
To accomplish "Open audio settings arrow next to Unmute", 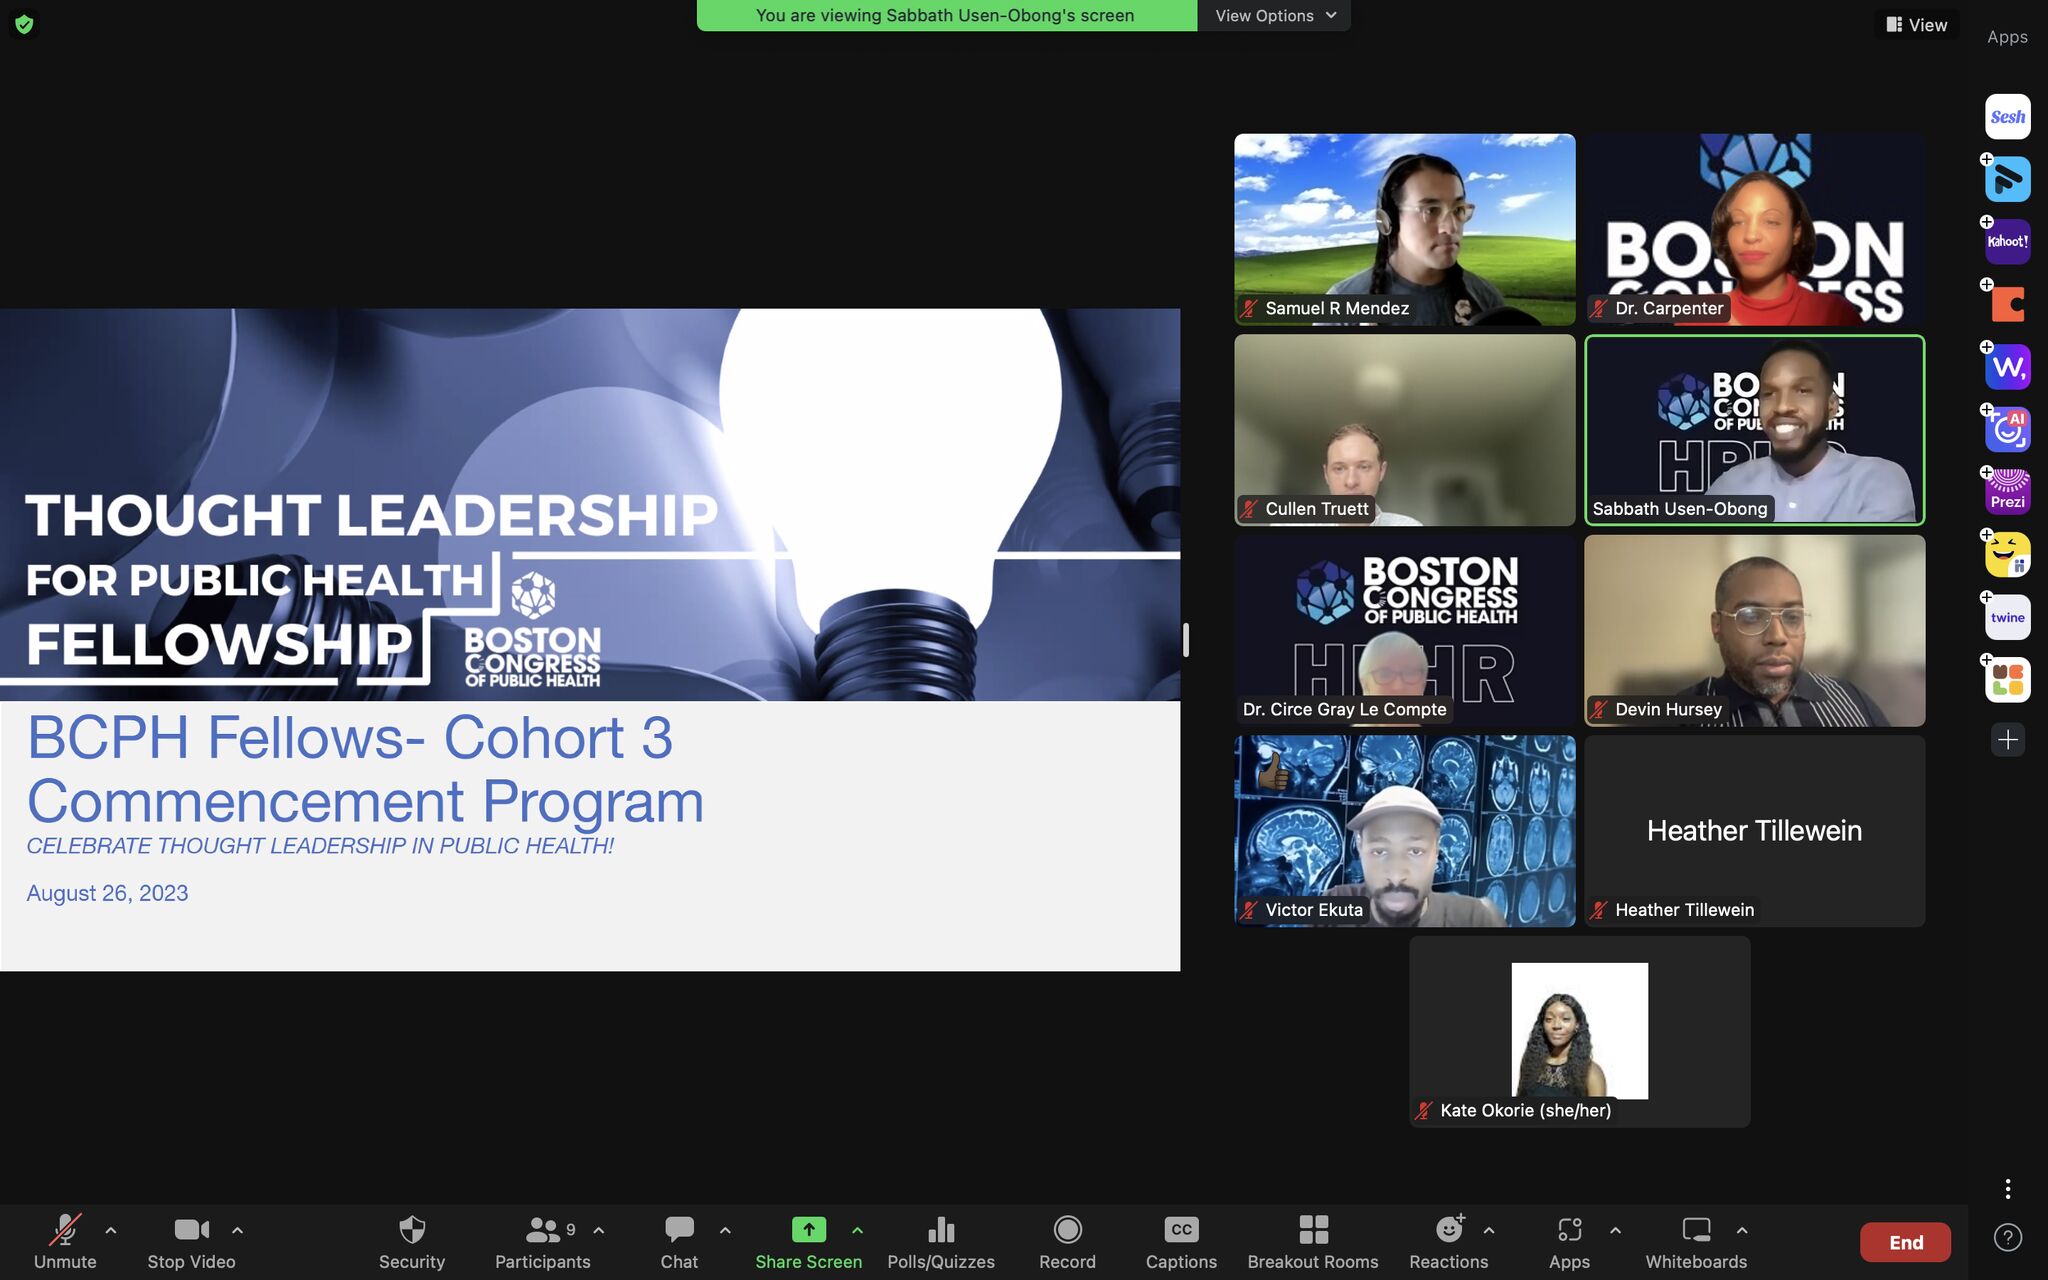I will (x=111, y=1230).
